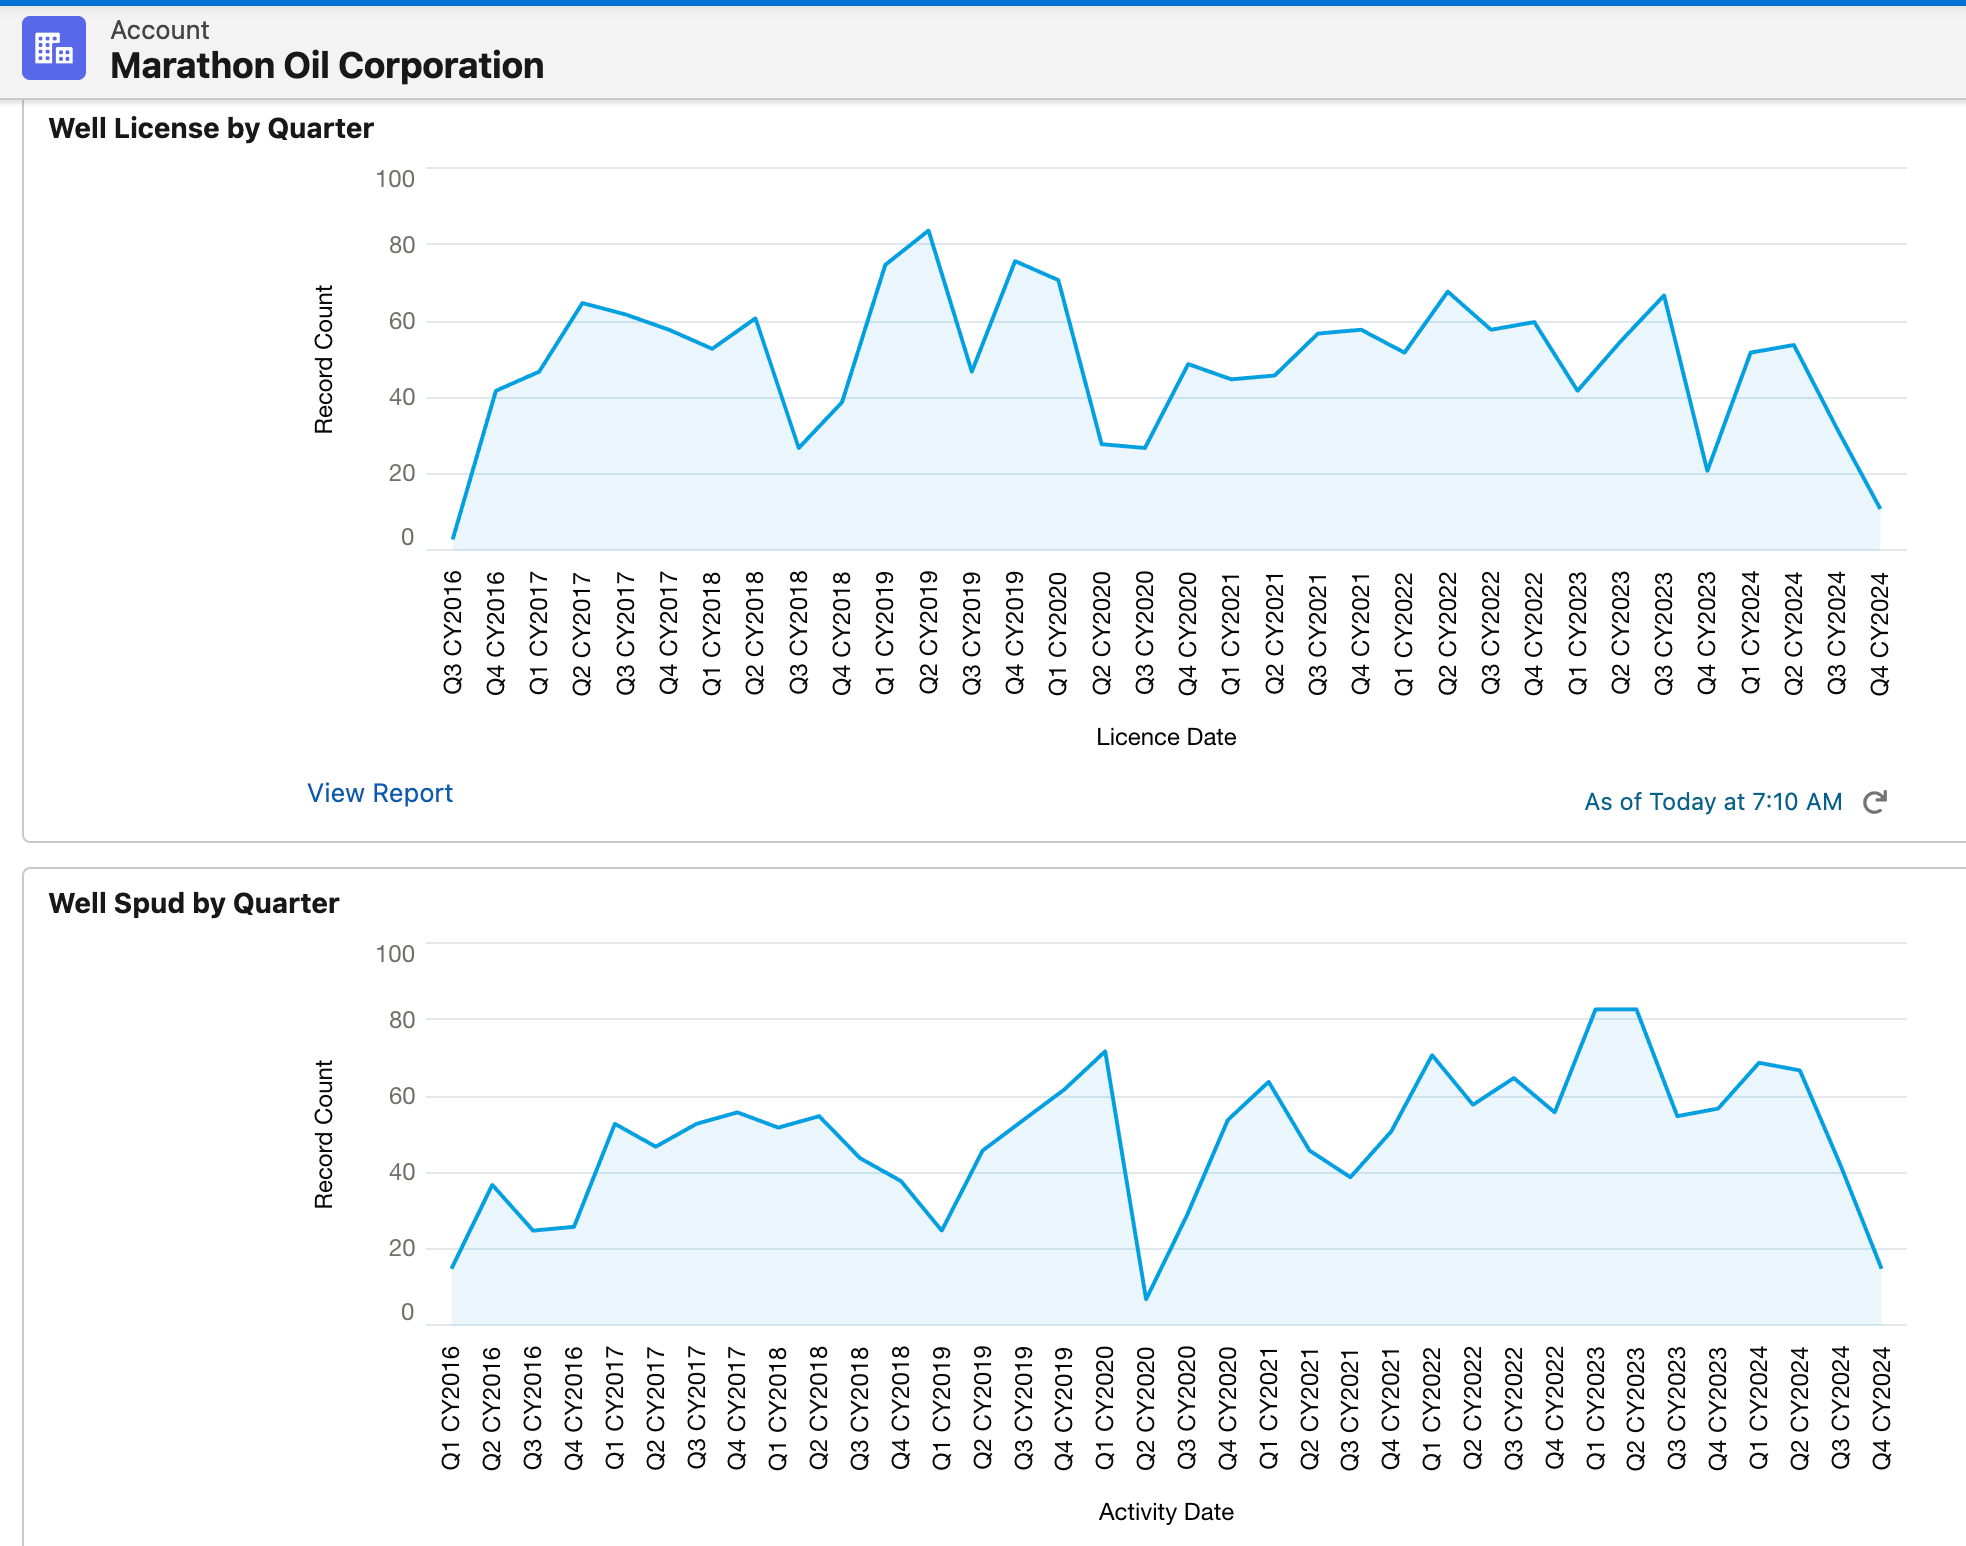This screenshot has height=1546, width=1966.
Task: Open the View Report link
Action: click(x=379, y=793)
